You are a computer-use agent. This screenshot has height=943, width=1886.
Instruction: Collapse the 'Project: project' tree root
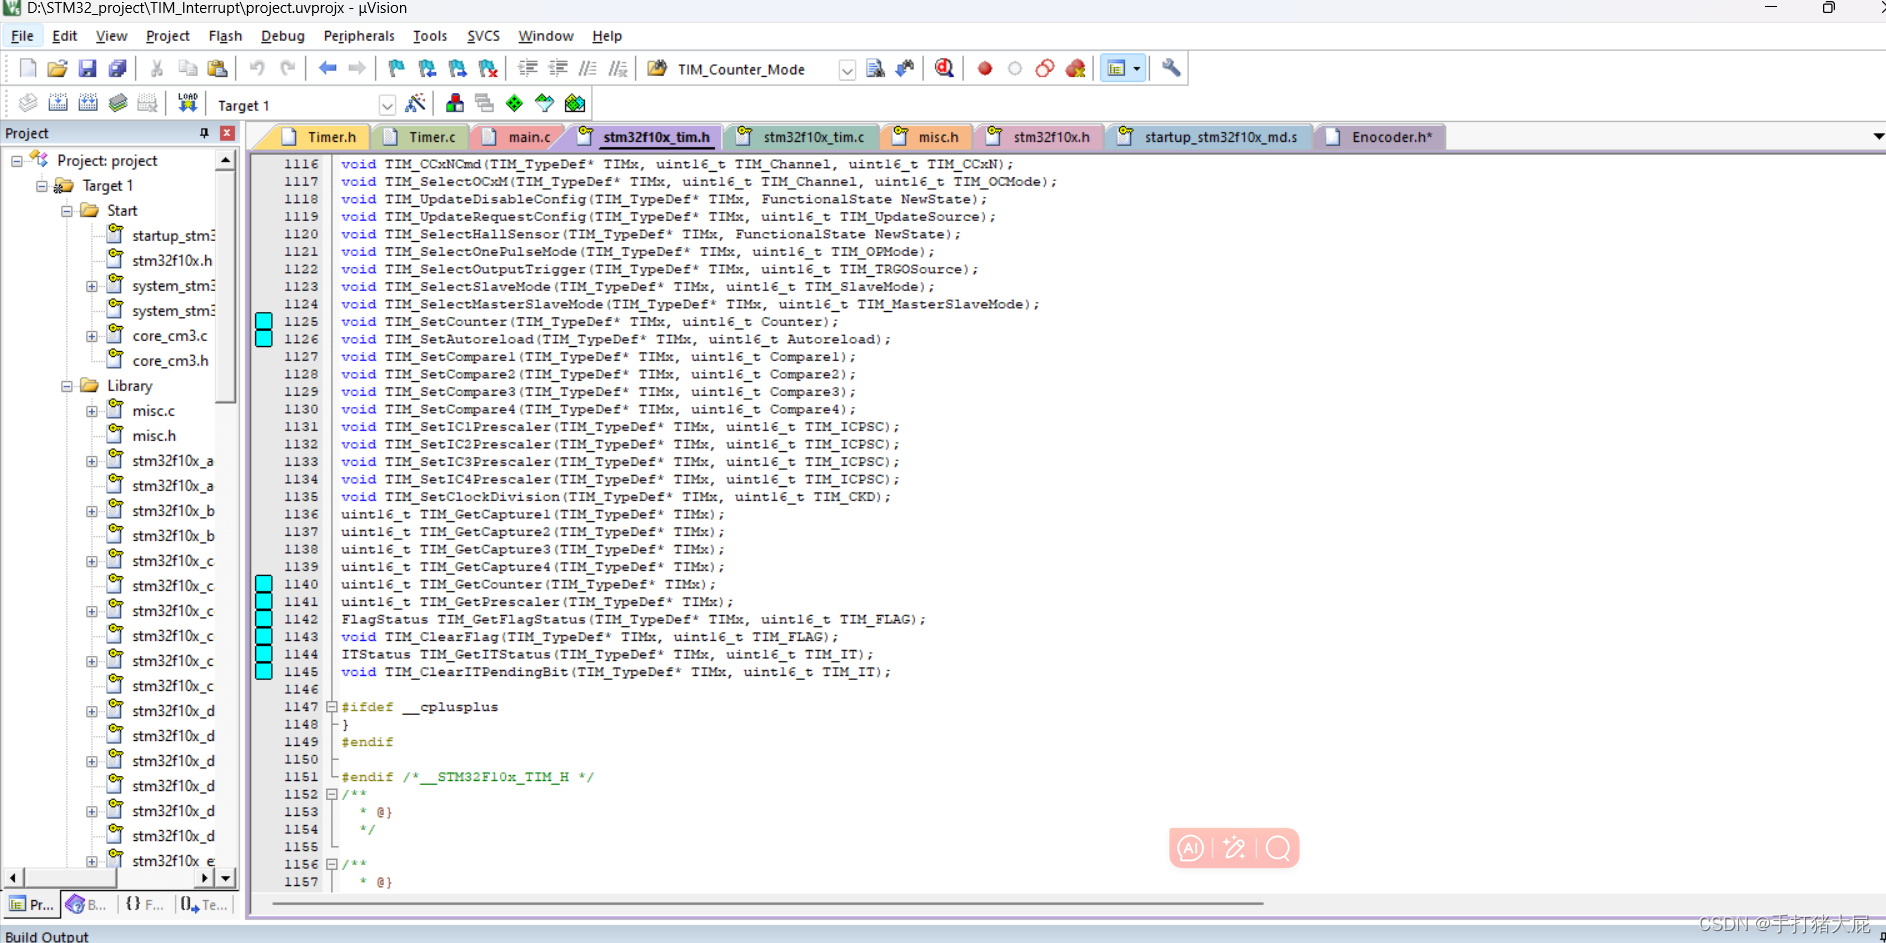tap(16, 161)
